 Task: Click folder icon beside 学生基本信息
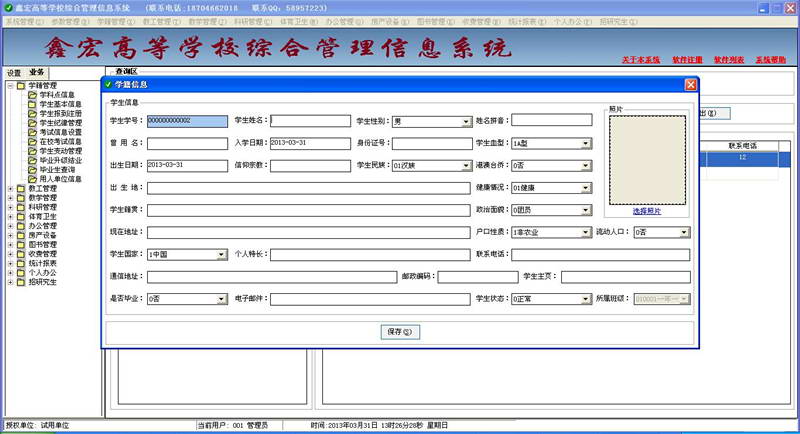coord(32,104)
